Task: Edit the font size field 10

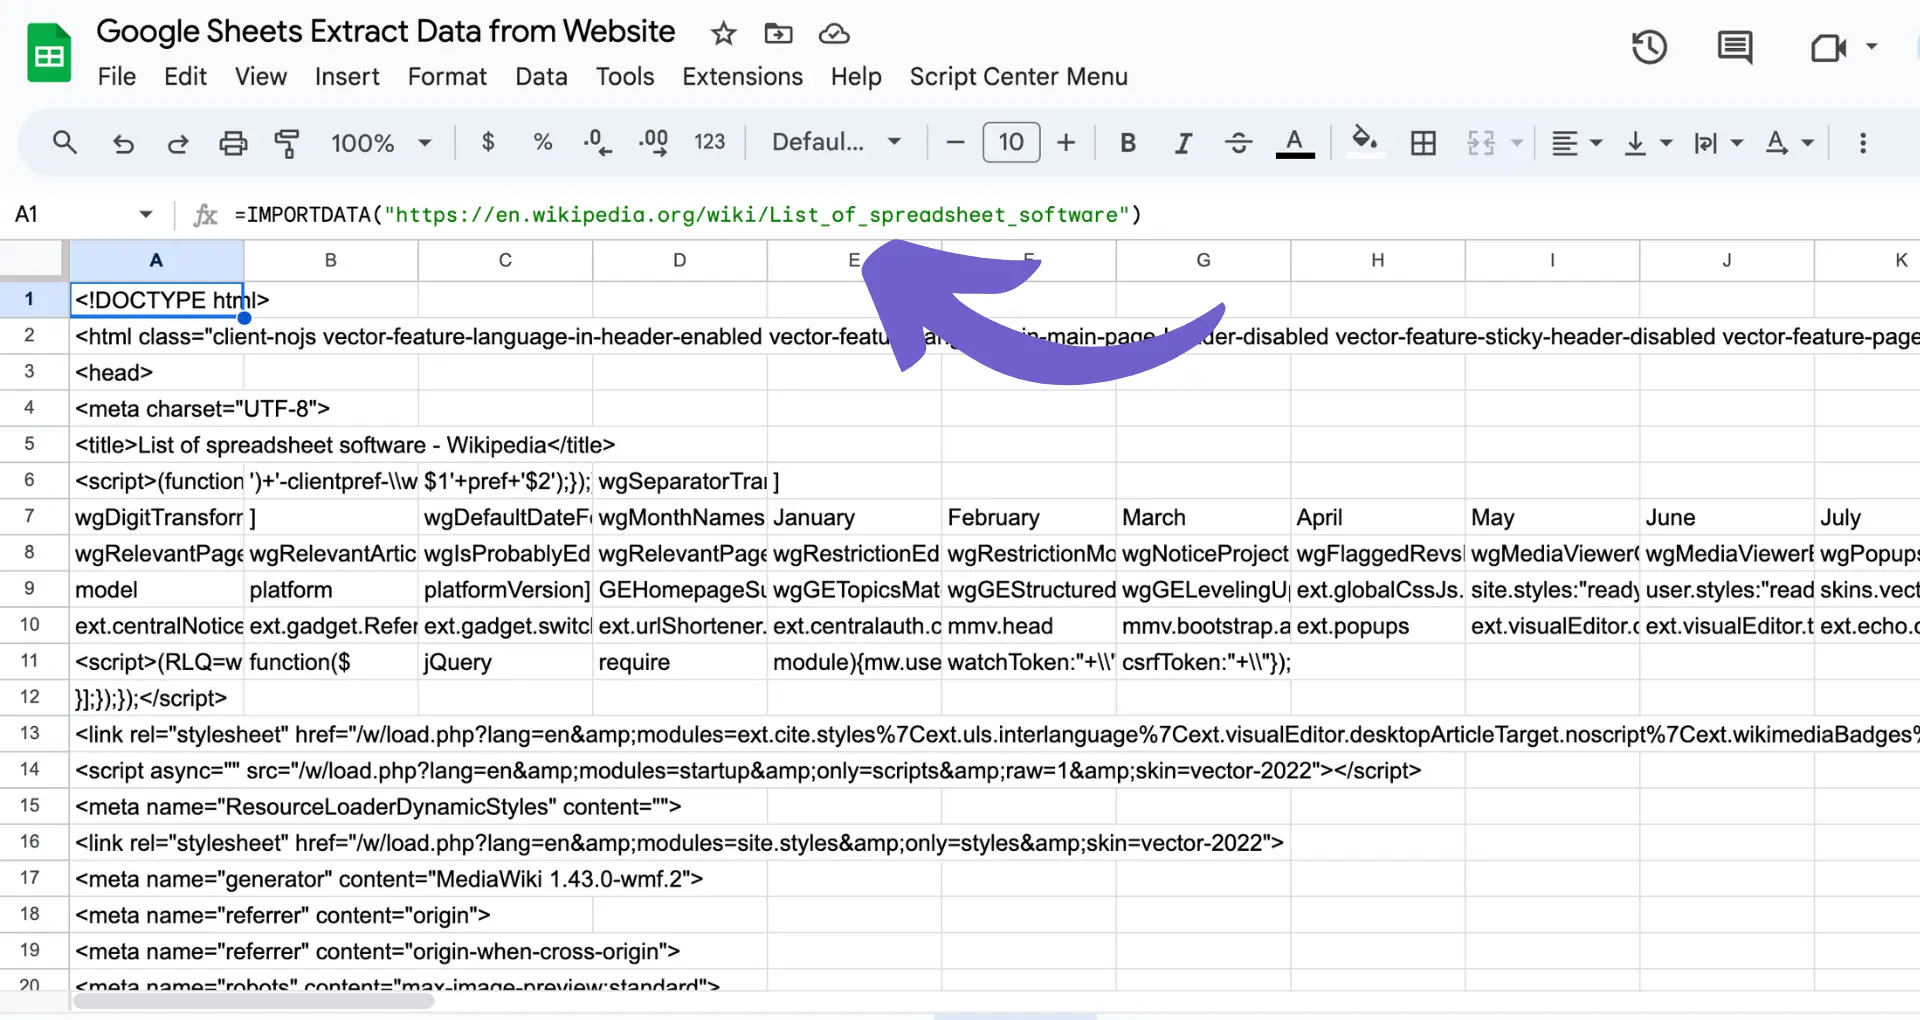Action: click(x=1011, y=143)
